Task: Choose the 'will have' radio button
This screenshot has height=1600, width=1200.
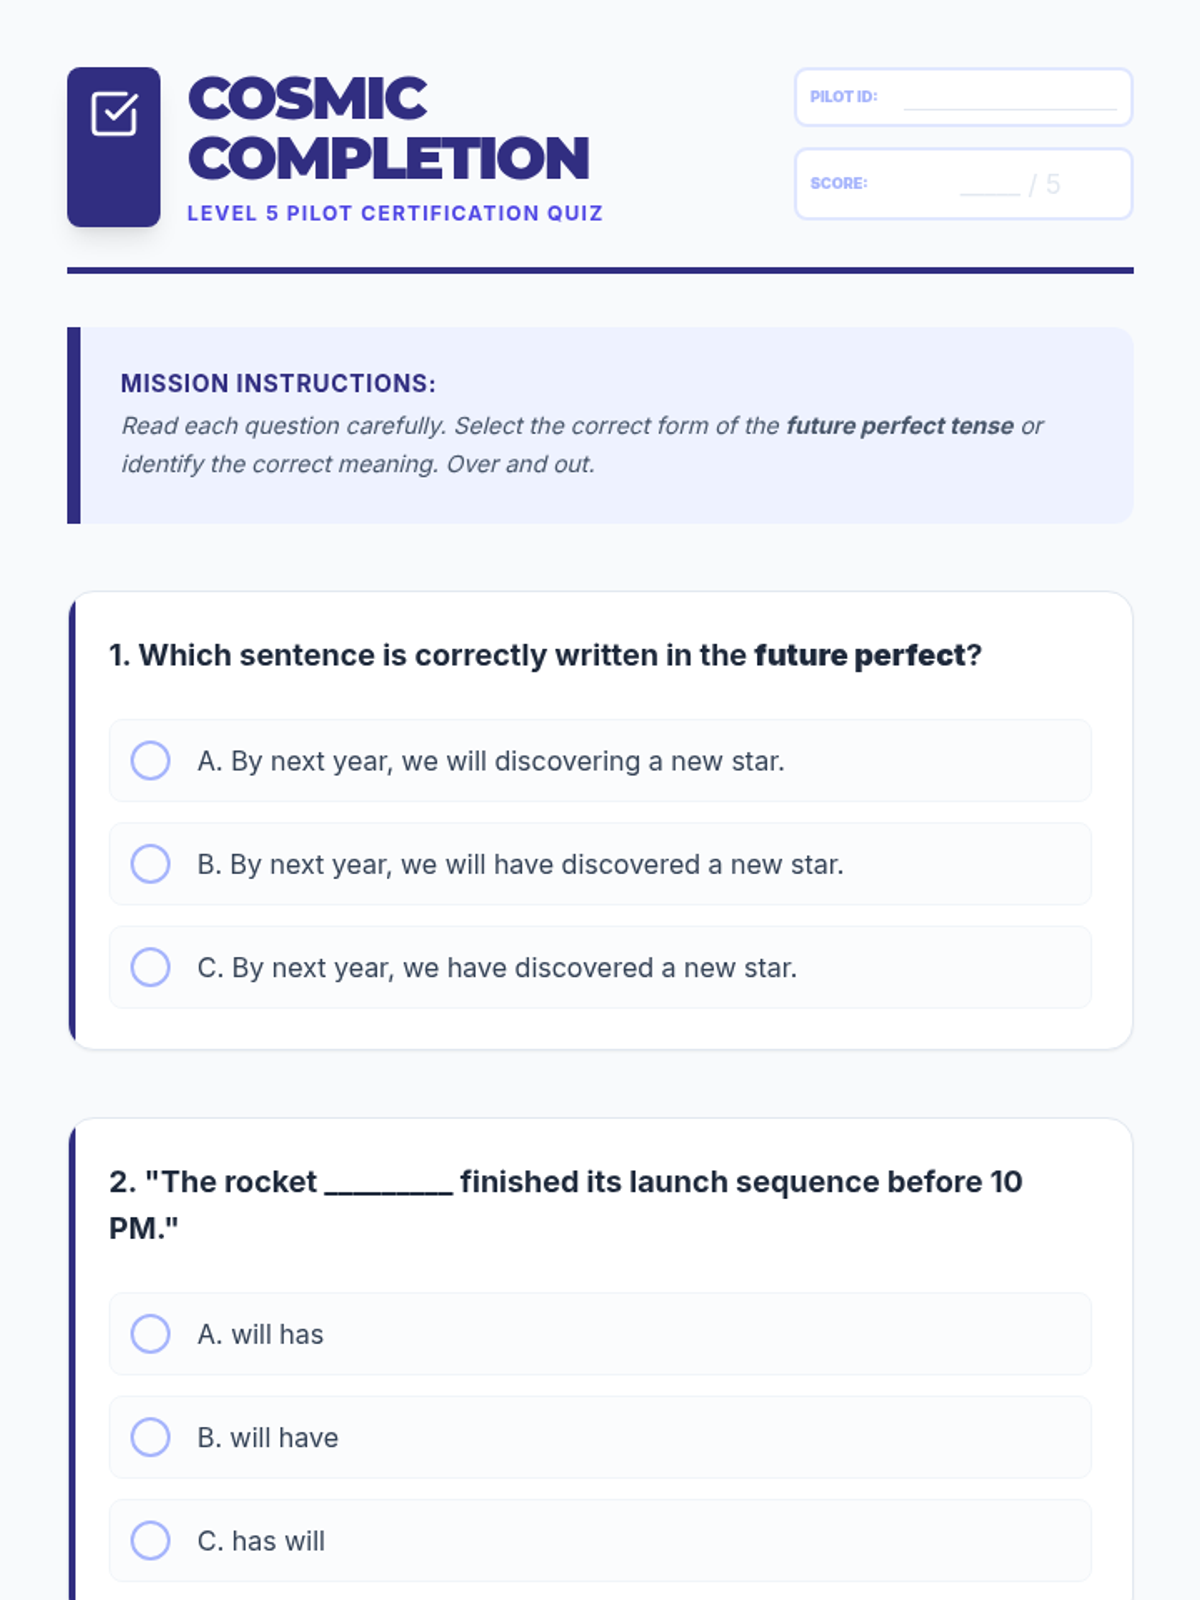Action: tap(150, 1437)
